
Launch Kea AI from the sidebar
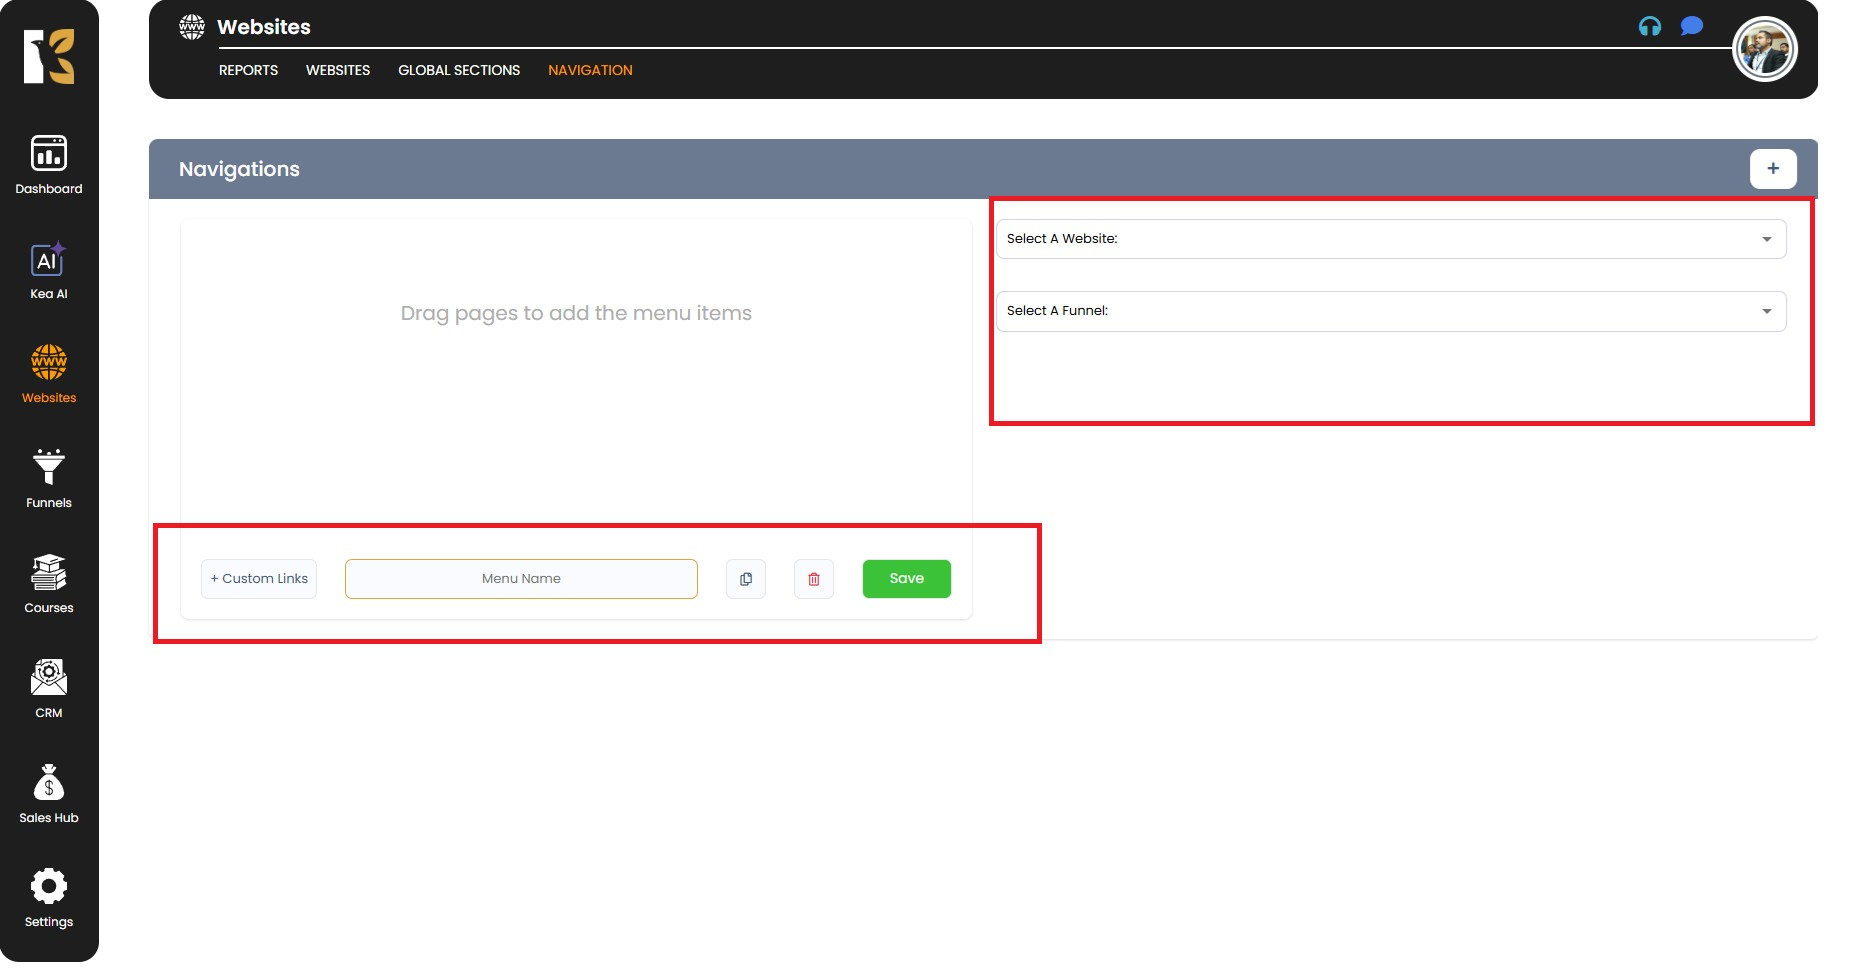49,270
